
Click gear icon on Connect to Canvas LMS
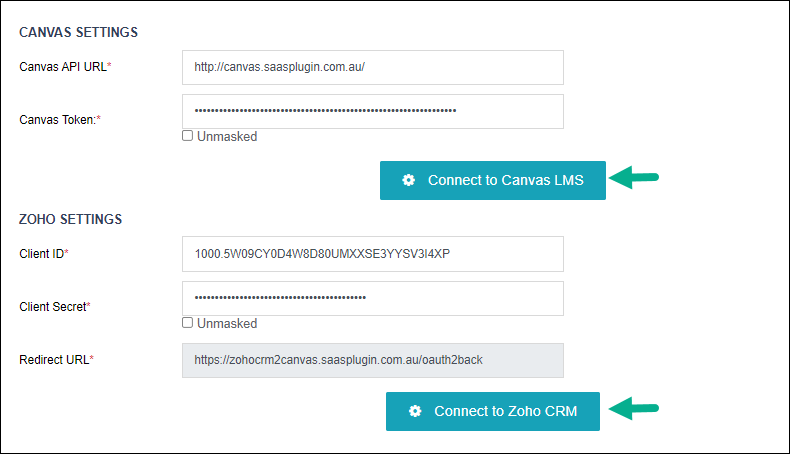(x=409, y=180)
